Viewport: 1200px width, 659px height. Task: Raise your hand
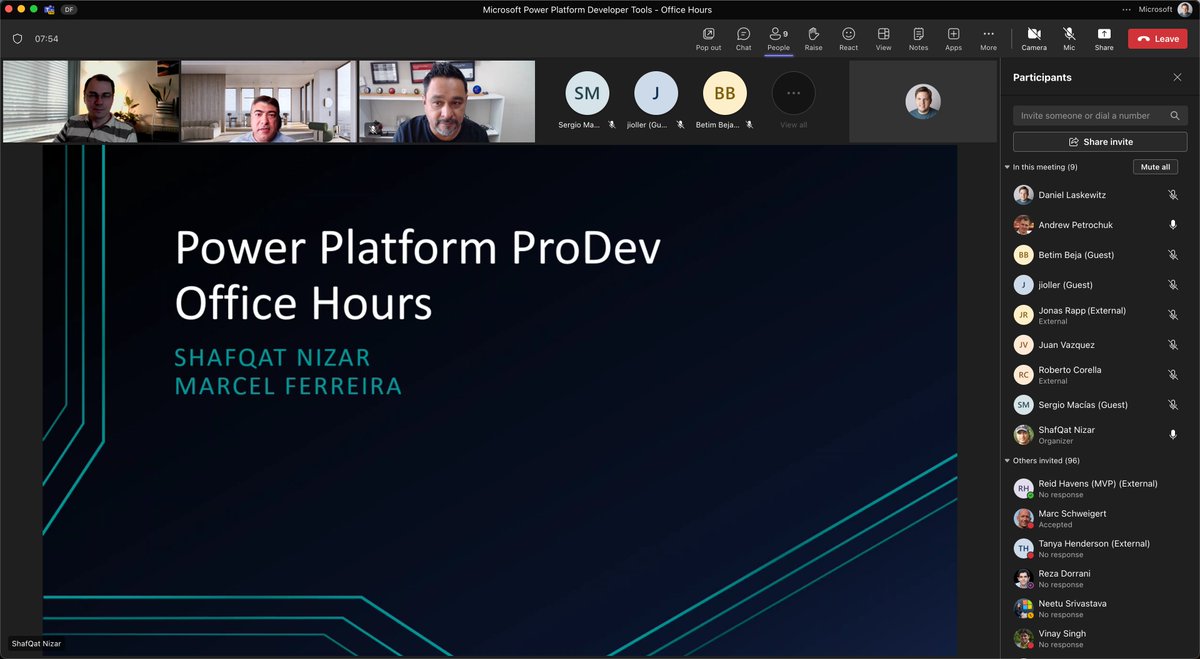[813, 39]
